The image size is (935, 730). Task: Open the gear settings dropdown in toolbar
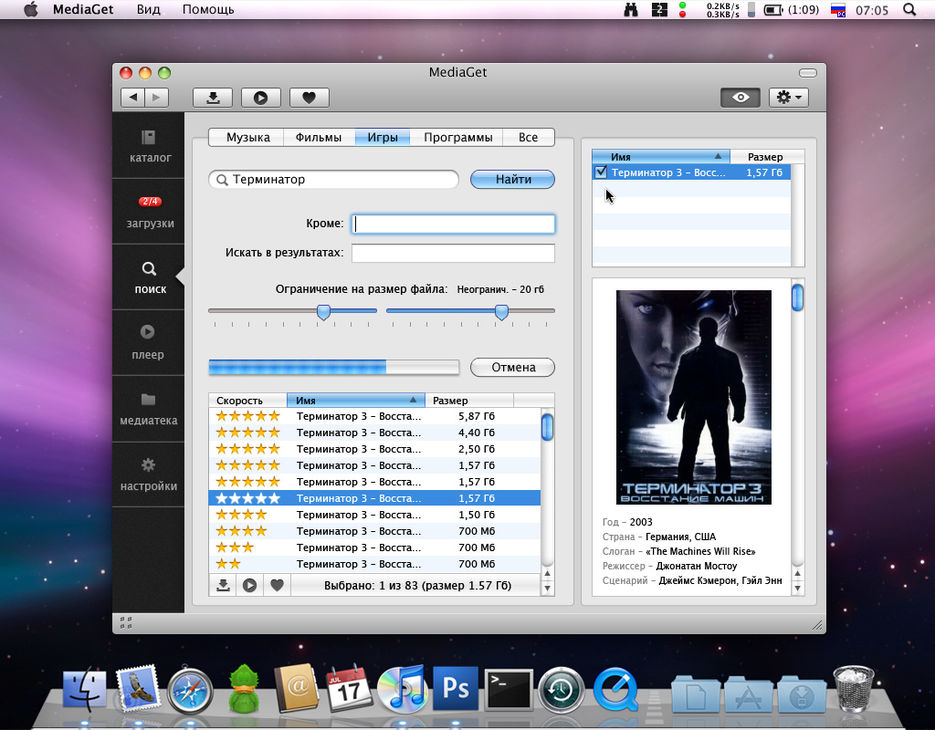[789, 97]
